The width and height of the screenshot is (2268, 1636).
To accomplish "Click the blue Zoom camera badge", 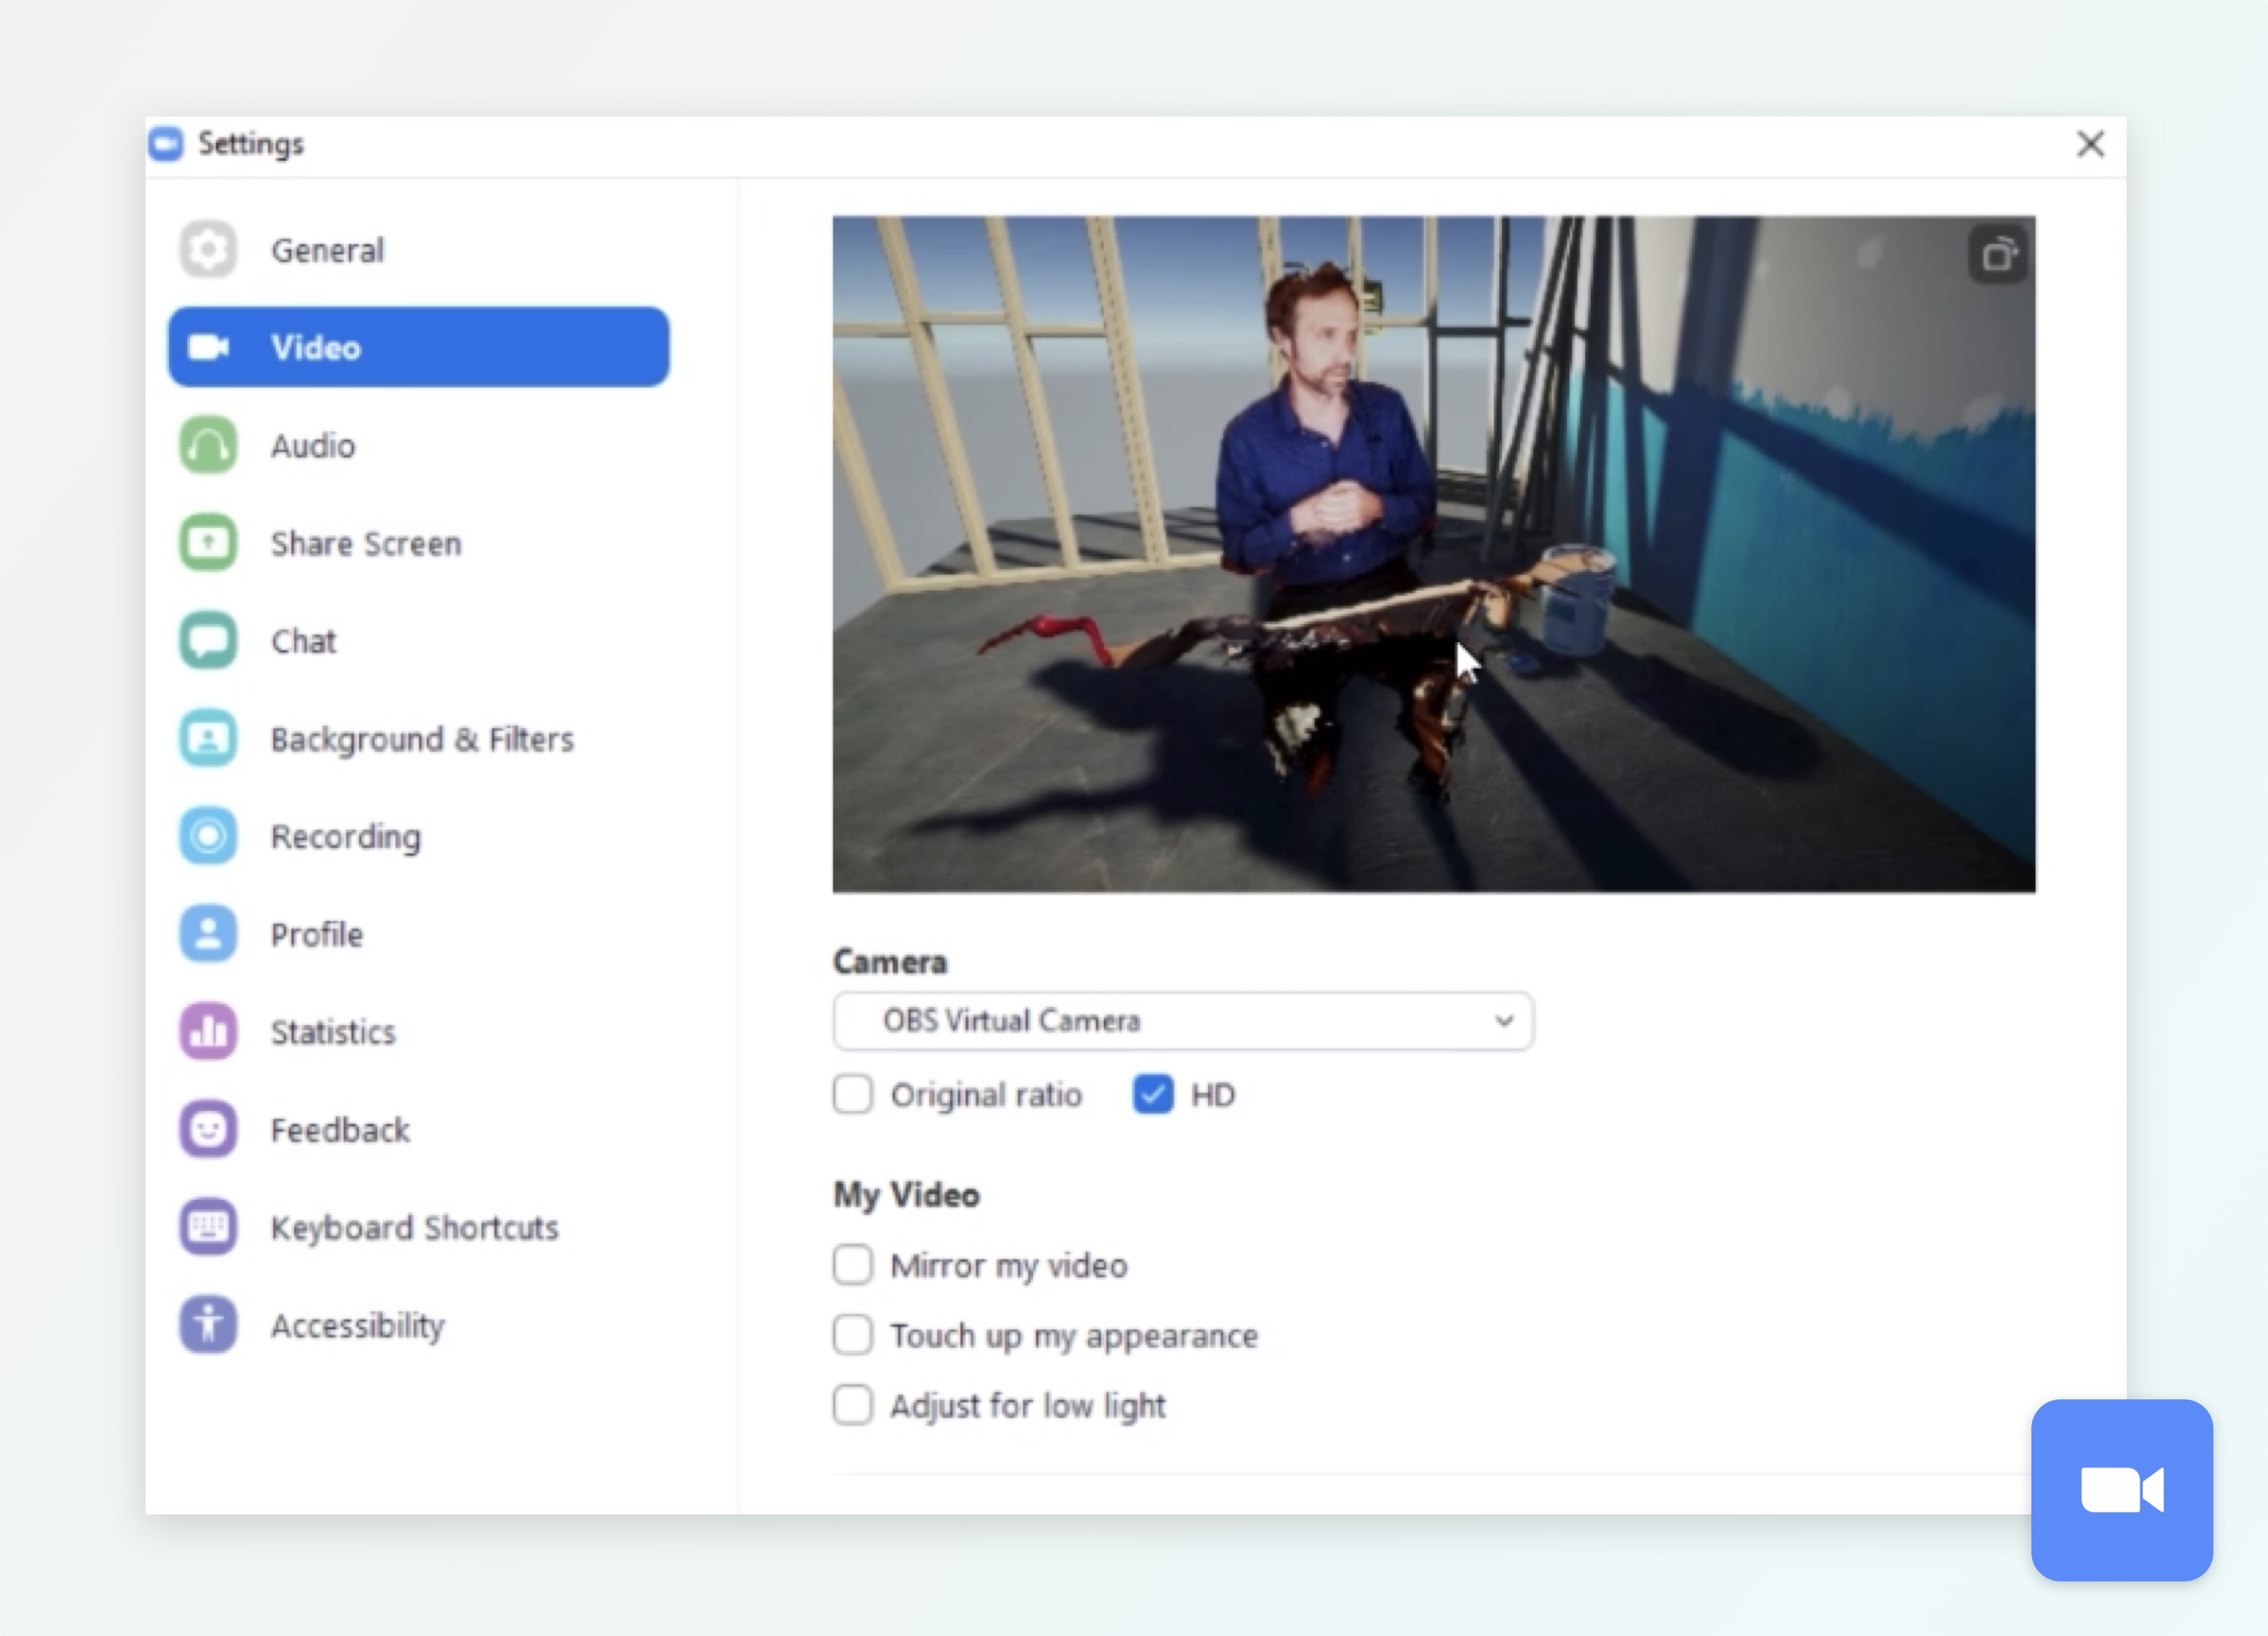I will tap(2122, 1490).
